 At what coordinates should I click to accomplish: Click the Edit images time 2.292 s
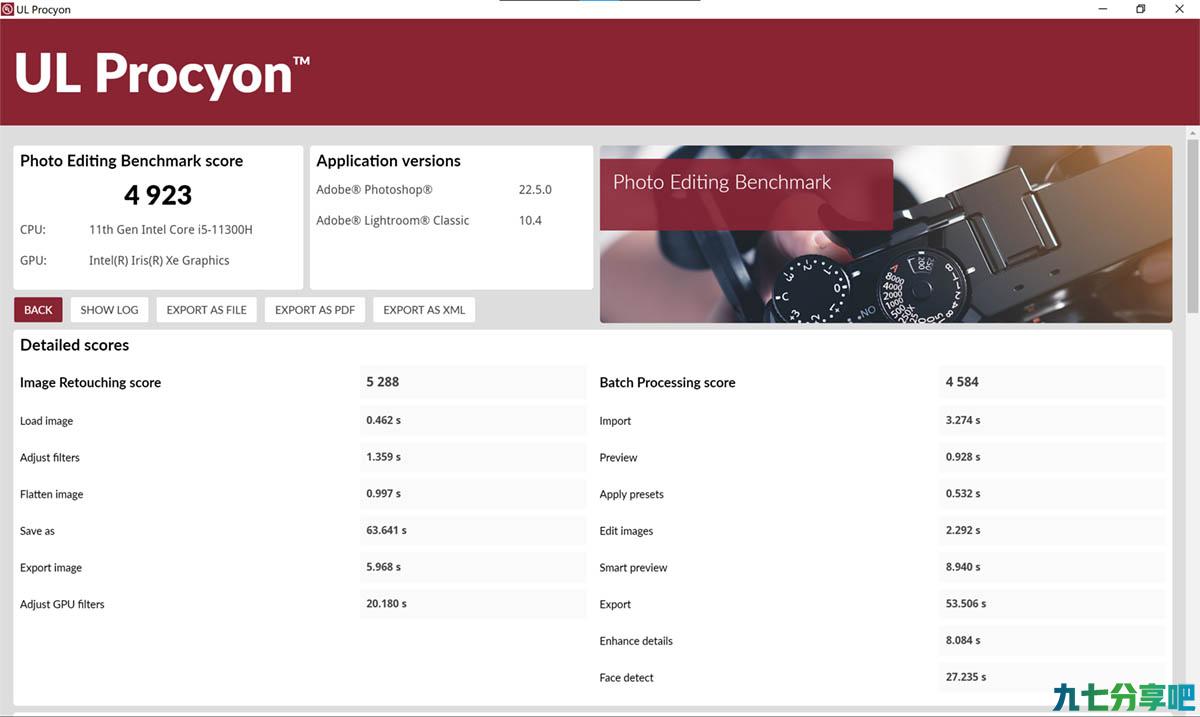(963, 531)
